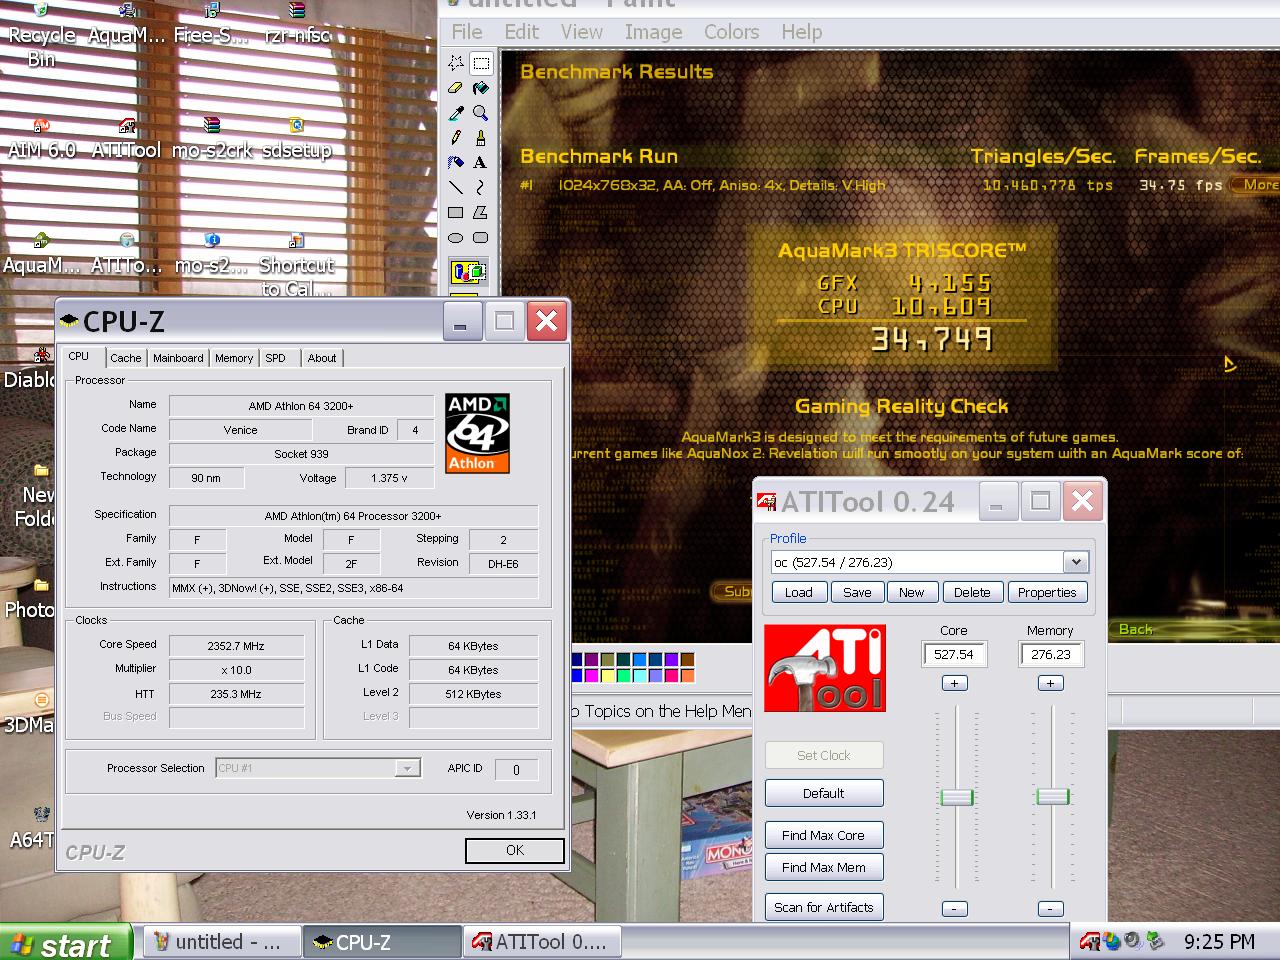The width and height of the screenshot is (1280, 960).
Task: Open the Help menu in Paint
Action: tap(801, 32)
